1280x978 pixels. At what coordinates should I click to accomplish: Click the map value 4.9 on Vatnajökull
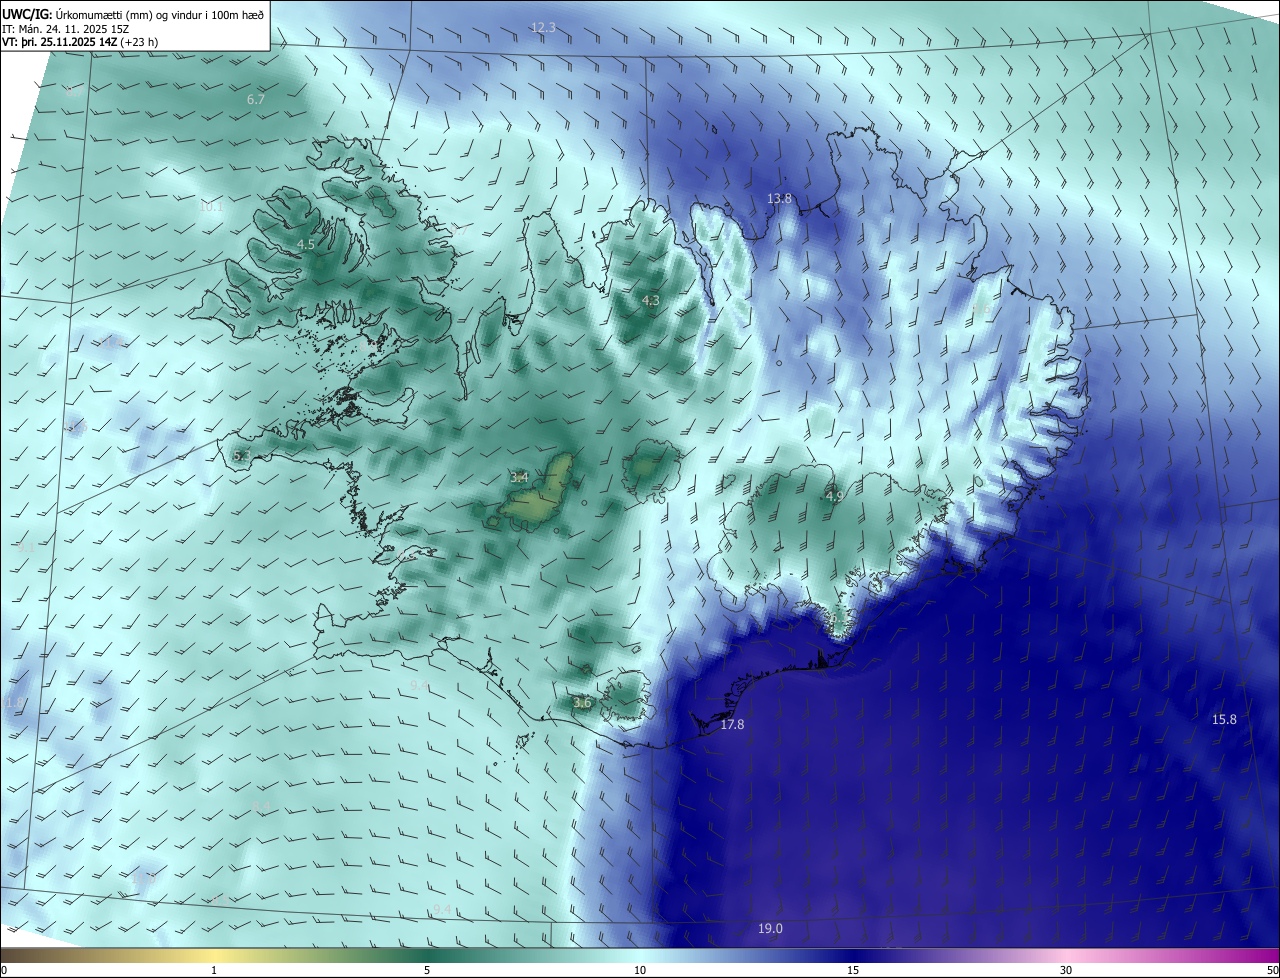(x=835, y=495)
